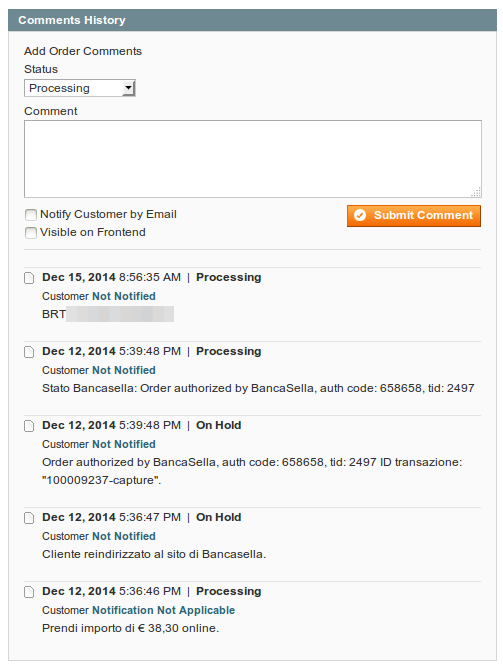
Task: Click note icon beside 5:36:46 PM Processing entry
Action: 29,592
